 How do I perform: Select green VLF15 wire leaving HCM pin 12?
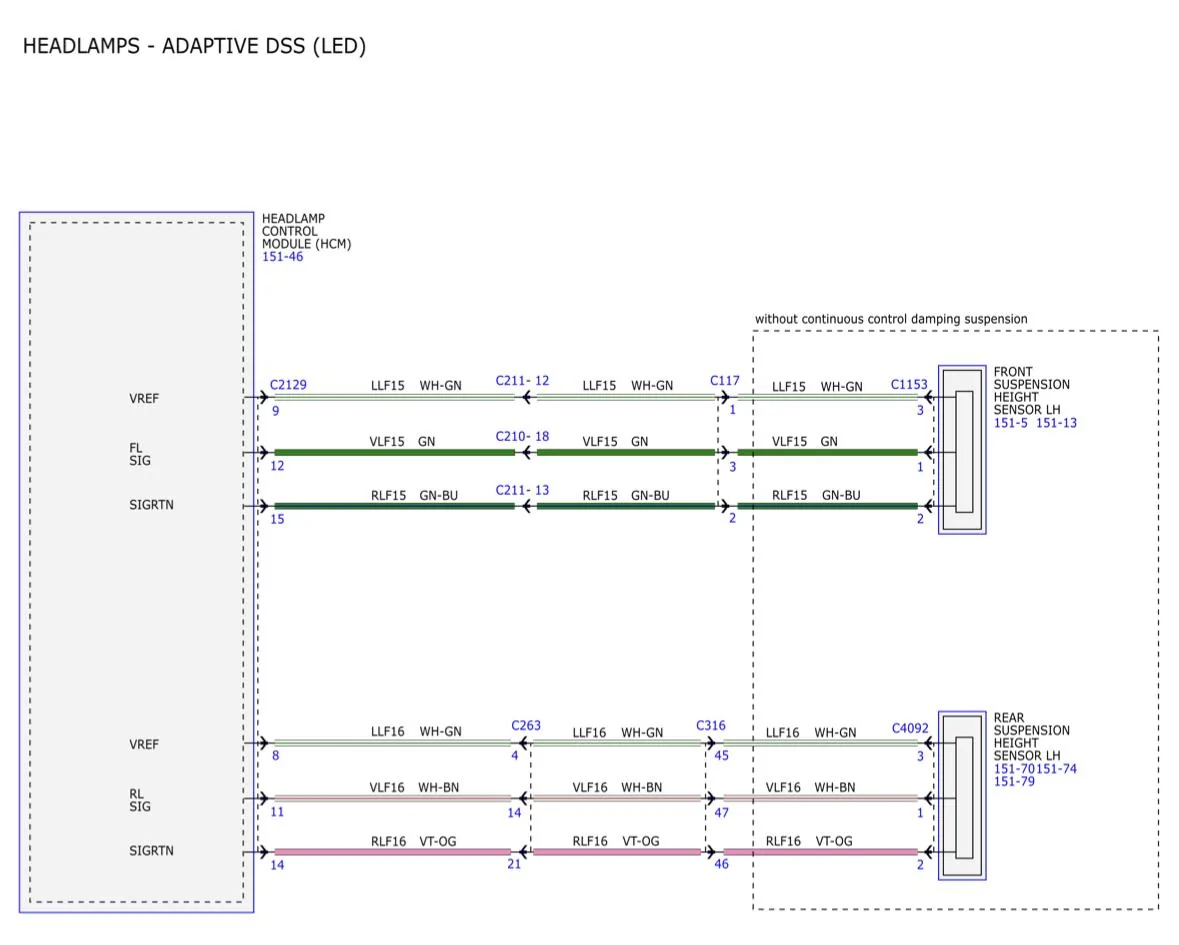pos(394,453)
